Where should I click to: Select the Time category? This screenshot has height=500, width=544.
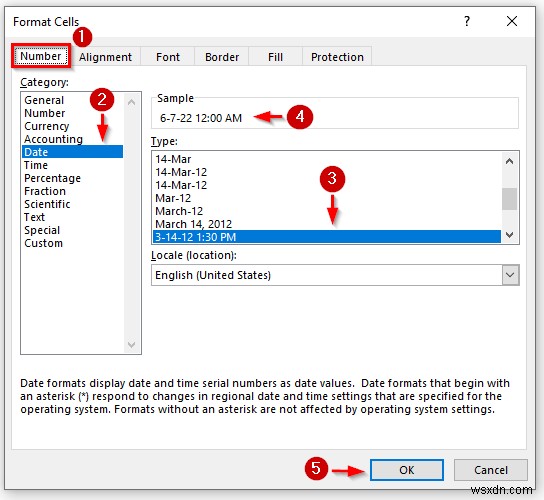(x=72, y=165)
